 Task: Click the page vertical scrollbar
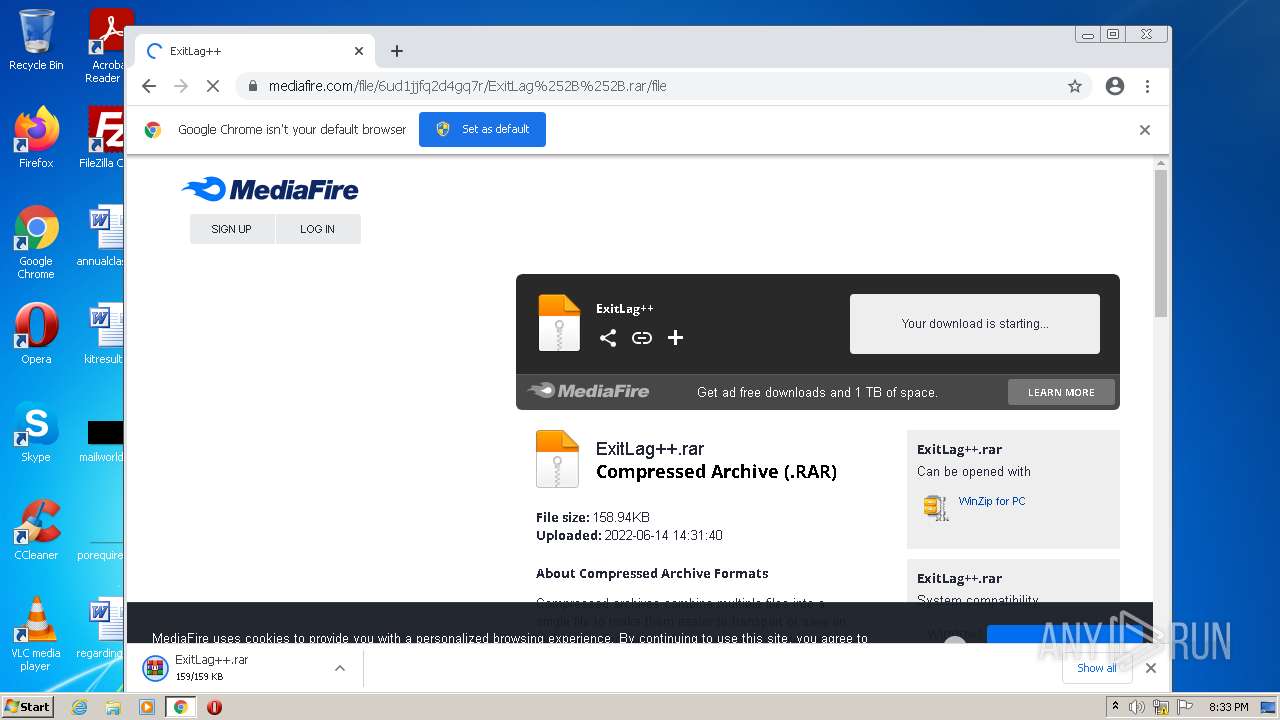[x=1160, y=244]
